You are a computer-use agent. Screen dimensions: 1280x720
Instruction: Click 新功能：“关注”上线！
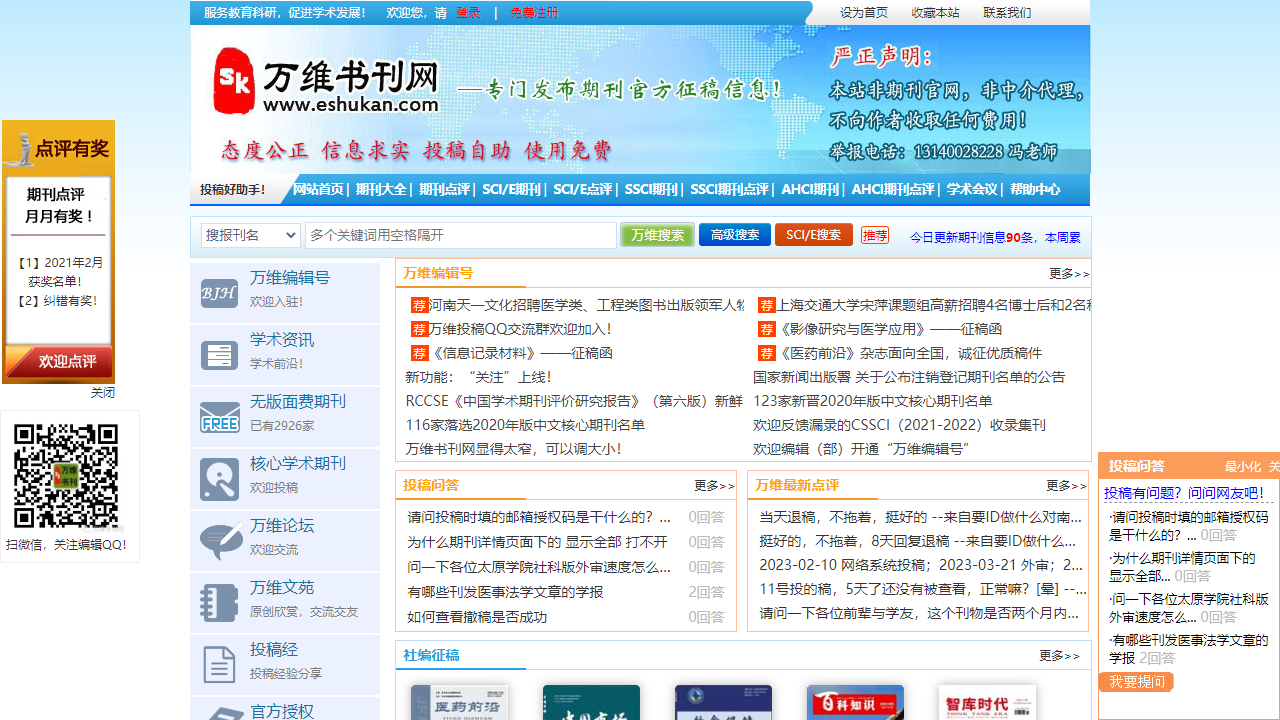[478, 377]
